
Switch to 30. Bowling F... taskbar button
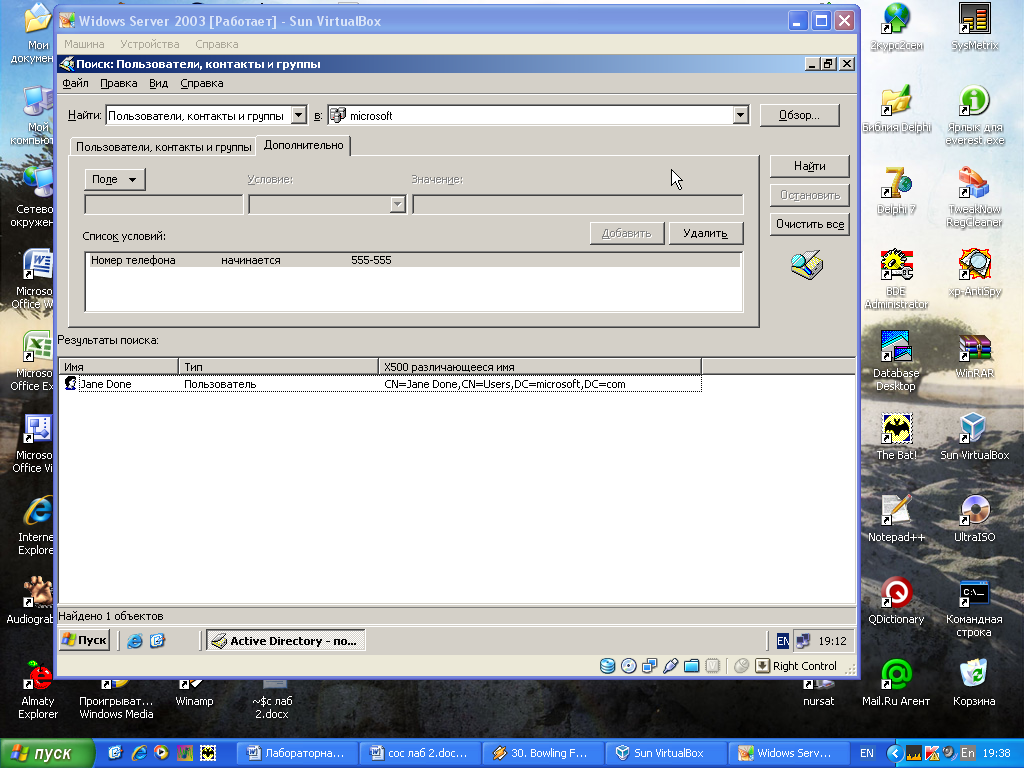click(x=543, y=753)
